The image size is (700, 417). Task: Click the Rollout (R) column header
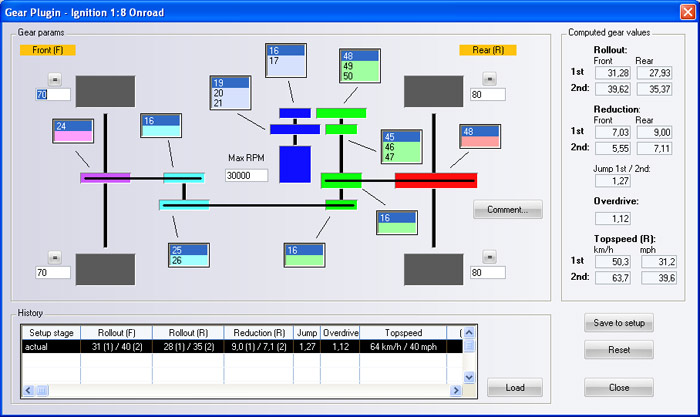point(188,333)
